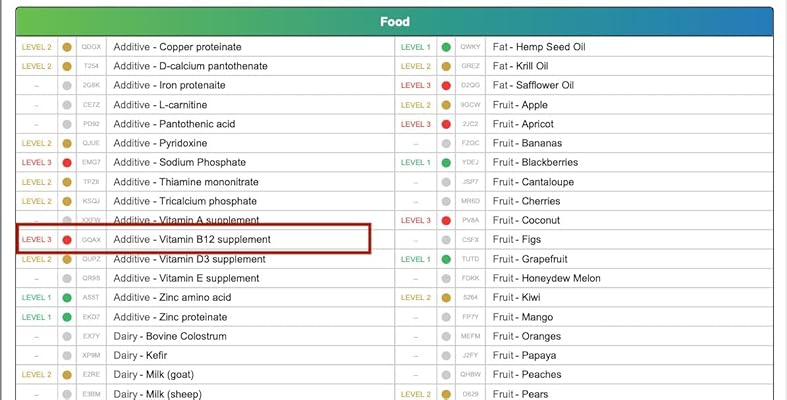787x400 pixels.
Task: Click the yellow dot beside Kiwi
Action: click(x=446, y=298)
